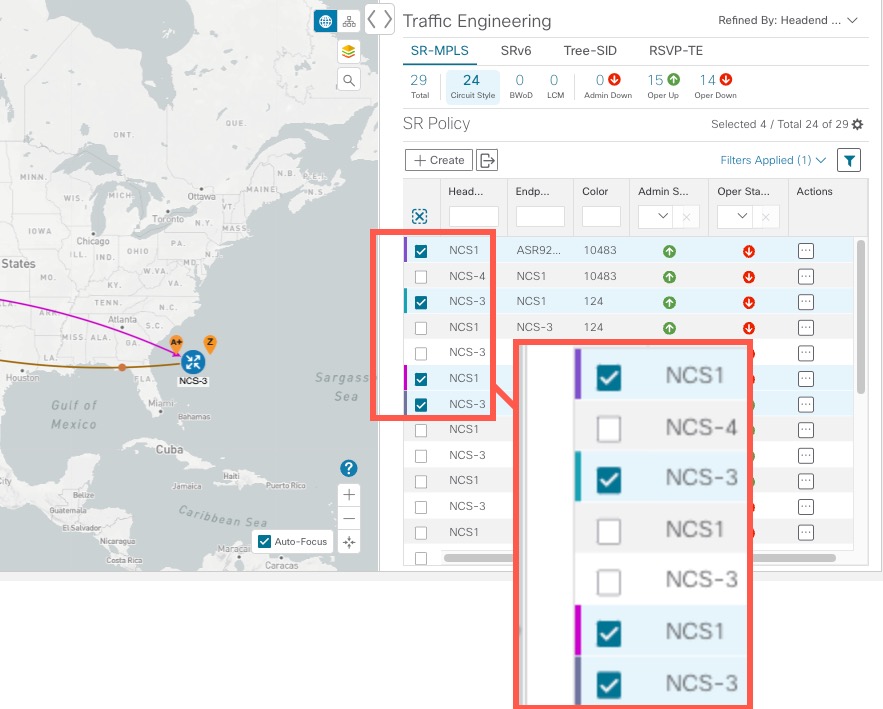Image resolution: width=883 pixels, height=709 pixels.
Task: Click the help question mark icon
Action: click(347, 467)
